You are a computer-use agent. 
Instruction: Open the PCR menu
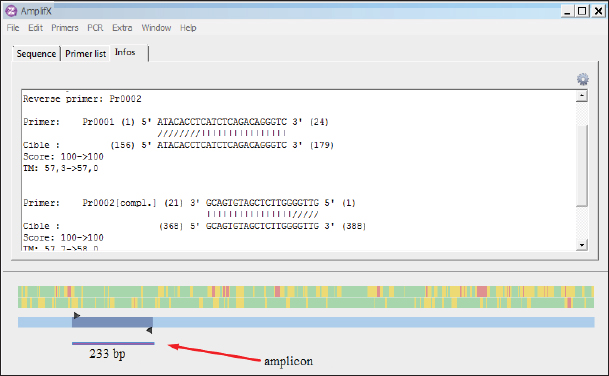[x=95, y=28]
